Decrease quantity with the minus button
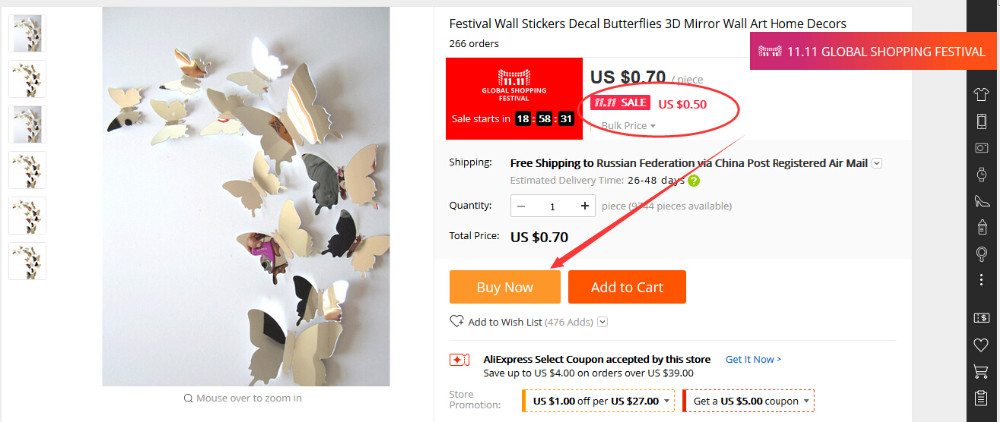Viewport: 1000px width, 422px height. point(522,206)
